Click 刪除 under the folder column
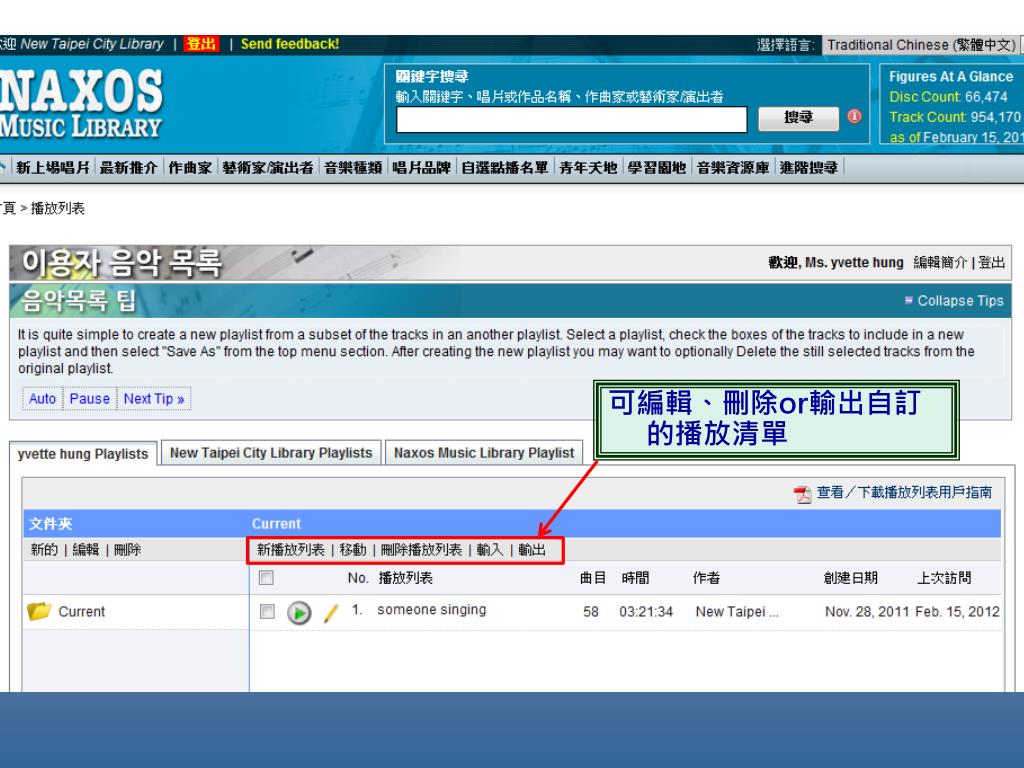The height and width of the screenshot is (768, 1024). click(127, 550)
